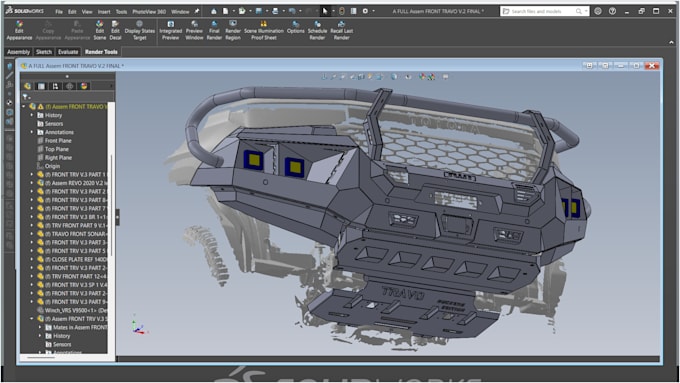Open the Schedule Render dialog
This screenshot has height=383, width=680.
pyautogui.click(x=317, y=30)
